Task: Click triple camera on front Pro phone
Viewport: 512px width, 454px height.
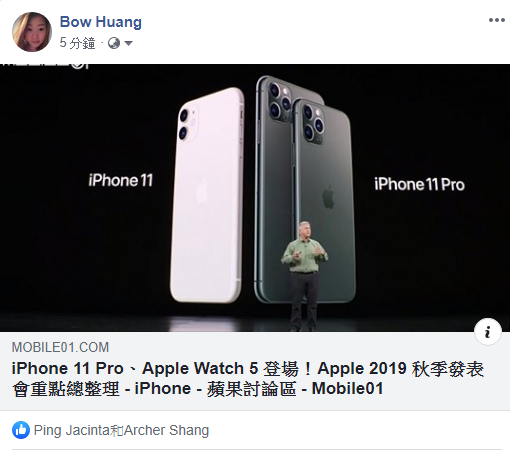Action: click(313, 123)
